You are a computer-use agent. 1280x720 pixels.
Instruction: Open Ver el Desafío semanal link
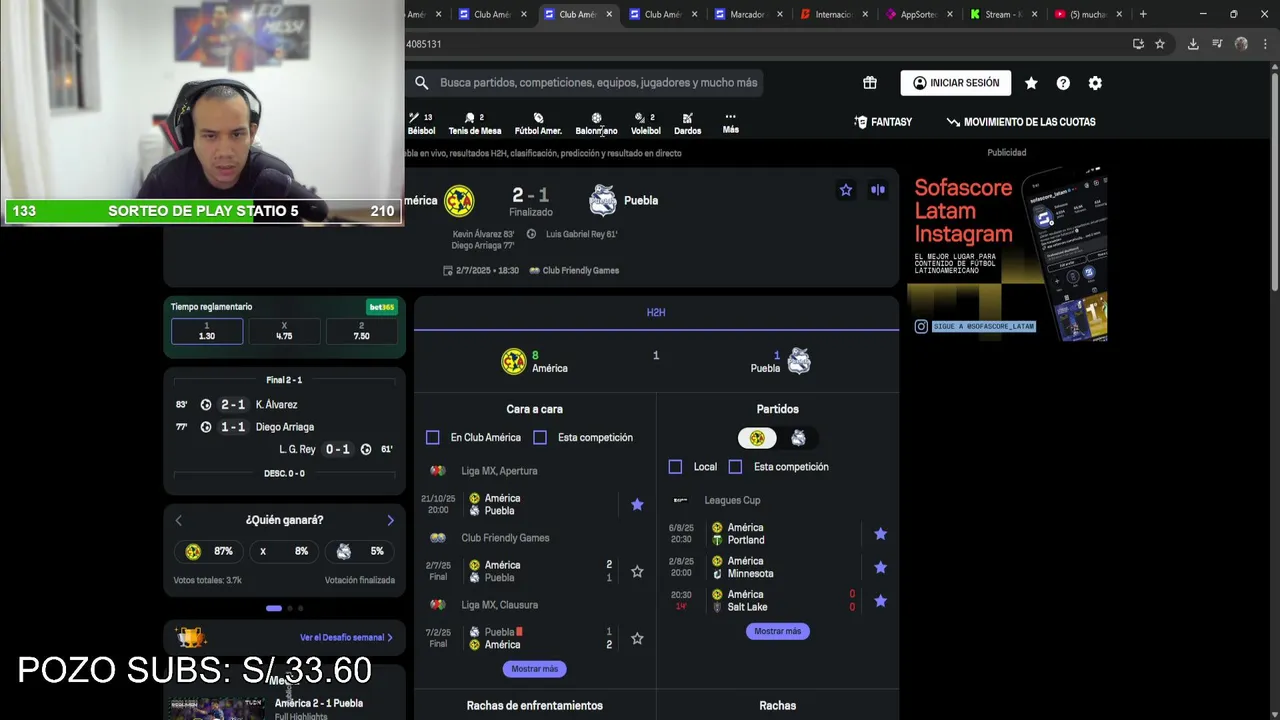(346, 637)
